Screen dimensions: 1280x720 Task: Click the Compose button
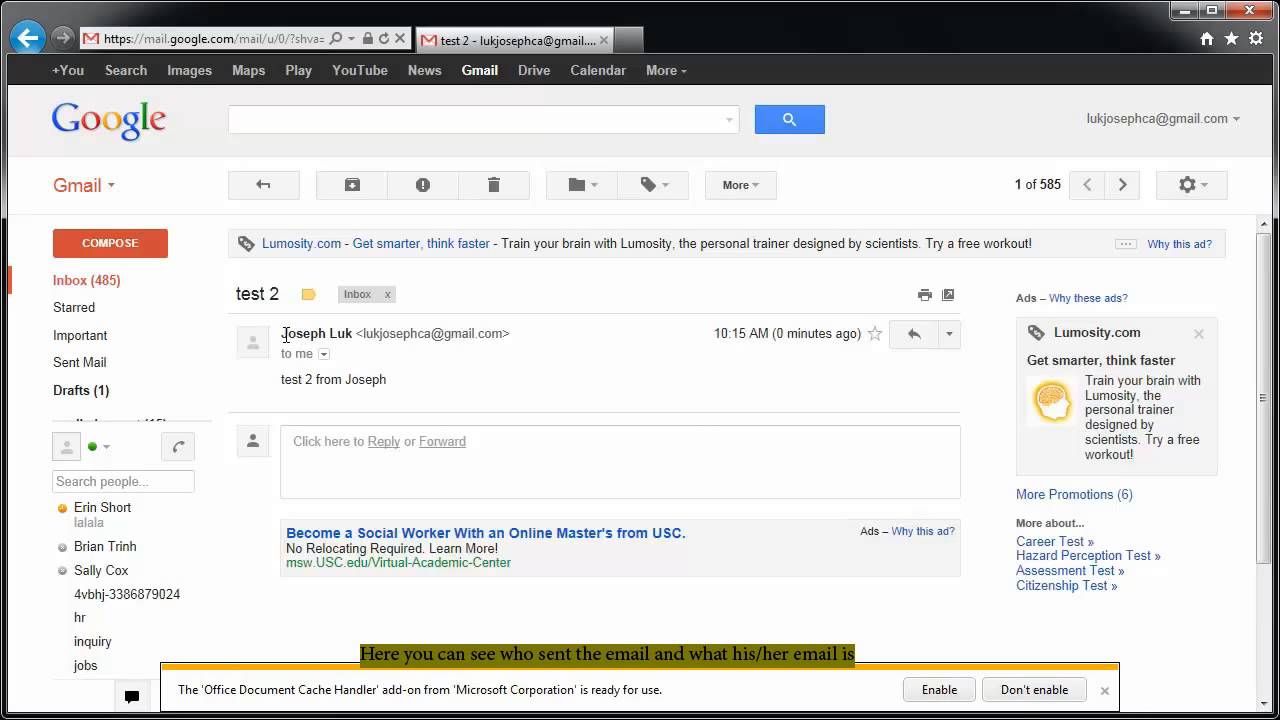click(x=110, y=243)
